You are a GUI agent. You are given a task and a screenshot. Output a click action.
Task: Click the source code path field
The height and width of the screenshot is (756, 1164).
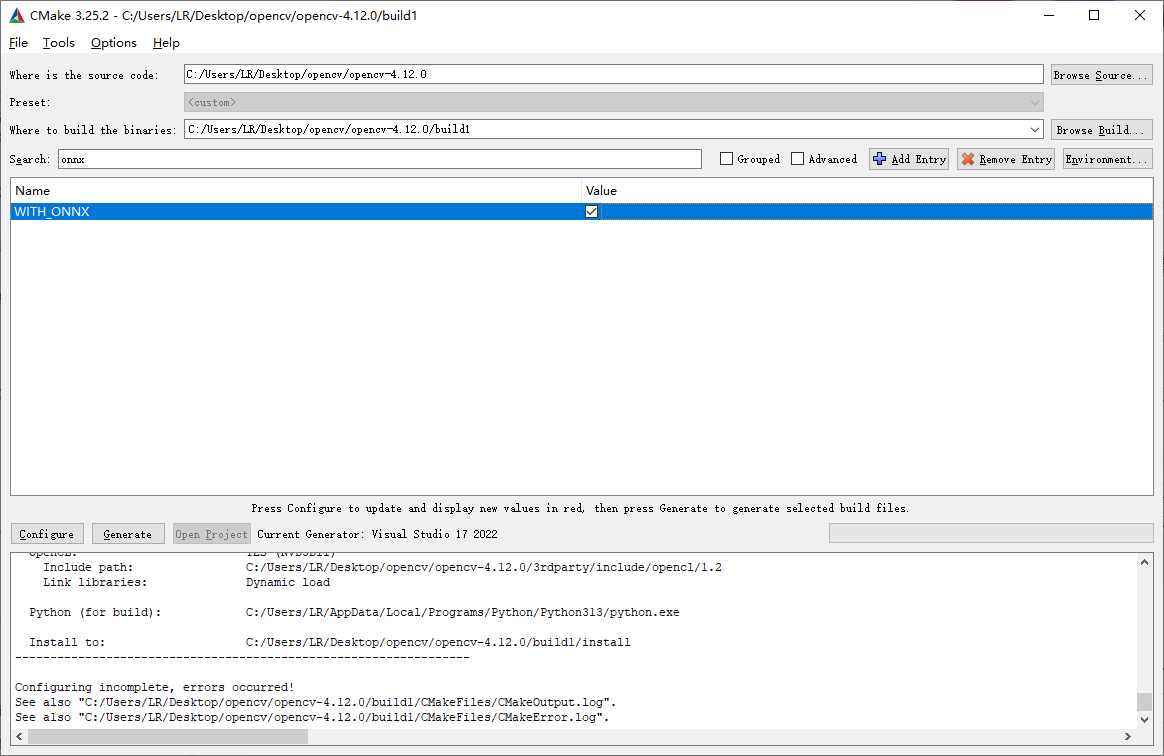[x=613, y=74]
